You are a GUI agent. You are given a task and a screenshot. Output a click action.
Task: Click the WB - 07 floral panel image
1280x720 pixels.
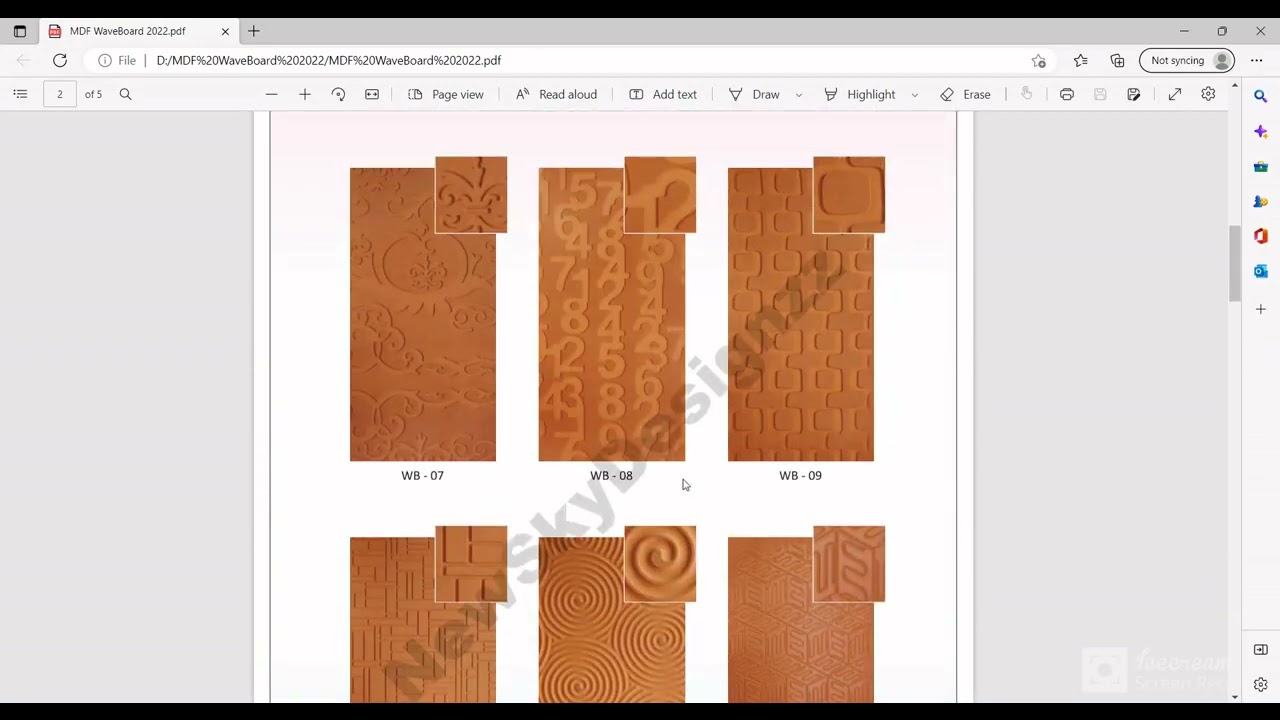click(x=423, y=314)
